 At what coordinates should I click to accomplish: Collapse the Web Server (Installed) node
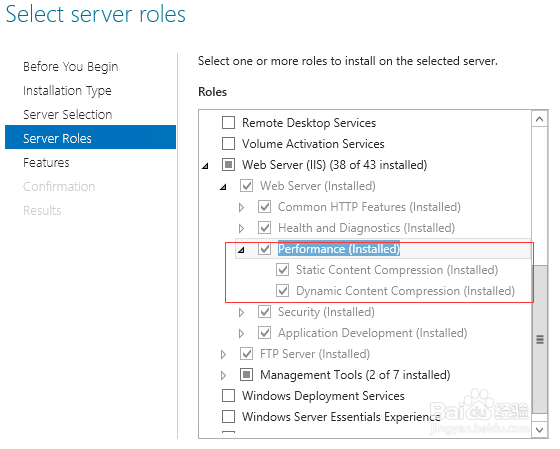[224, 187]
